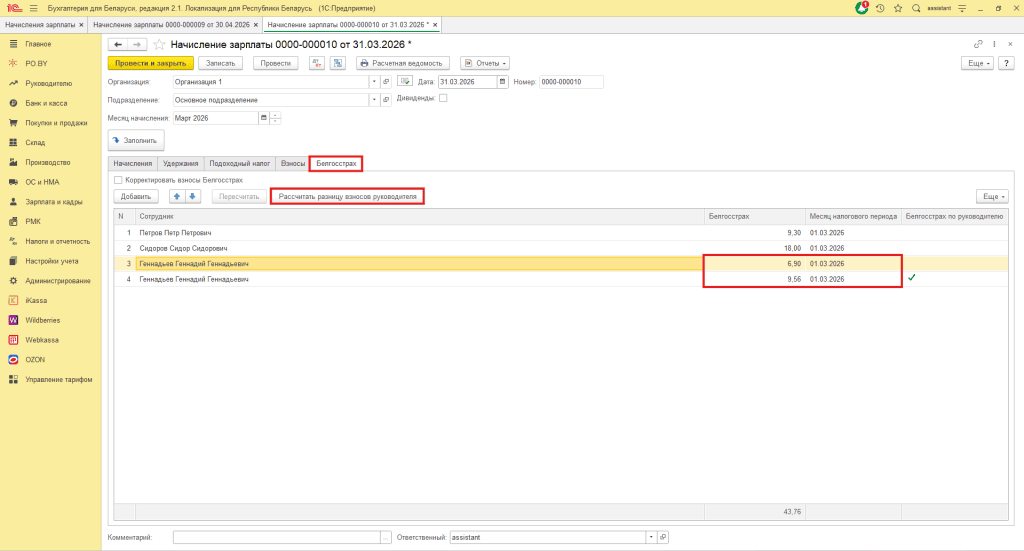
Task: Click Рассчитать разницу взносов руководителя
Action: click(347, 197)
